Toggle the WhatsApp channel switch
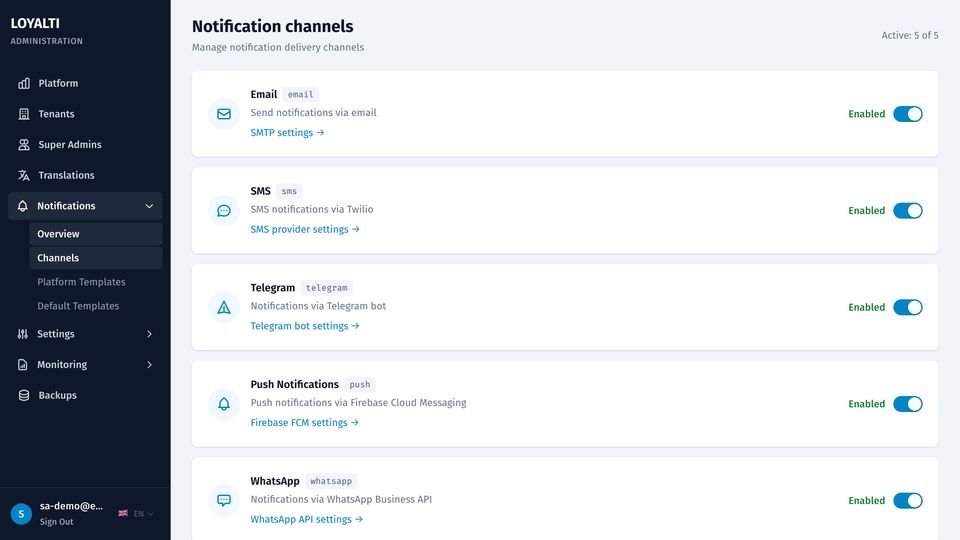960x540 pixels. pyautogui.click(x=907, y=500)
